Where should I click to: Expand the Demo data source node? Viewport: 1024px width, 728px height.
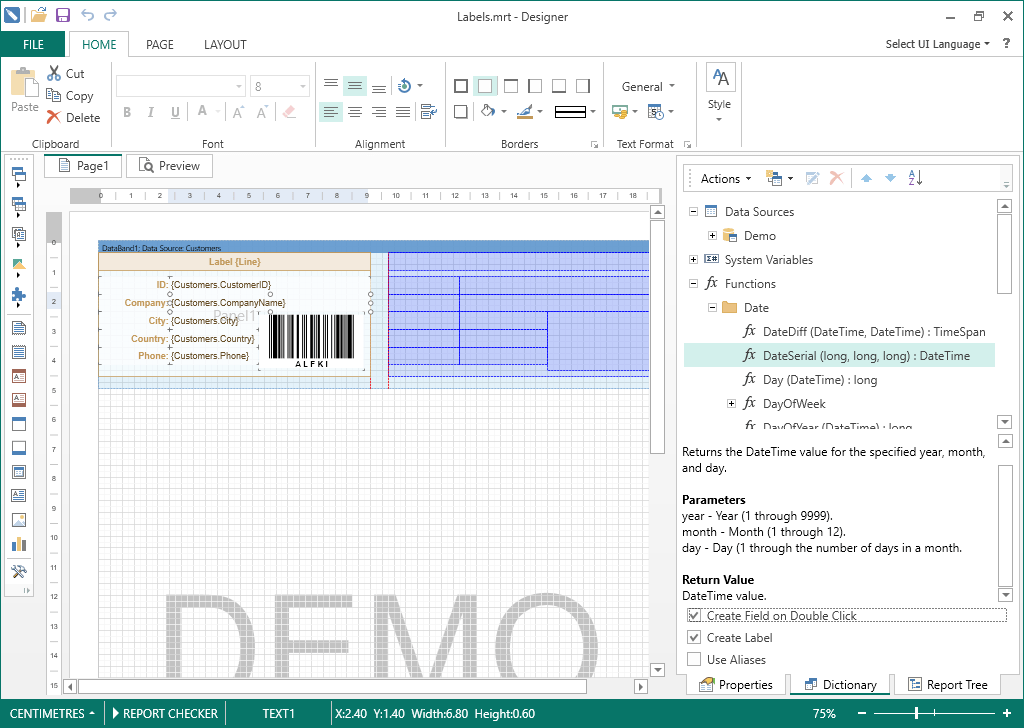coord(711,235)
